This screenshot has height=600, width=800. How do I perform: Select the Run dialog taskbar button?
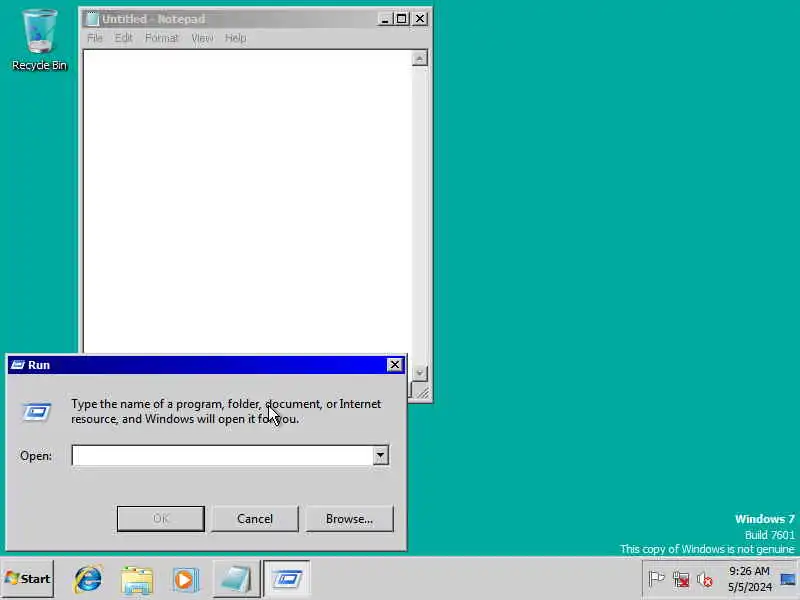click(x=287, y=579)
